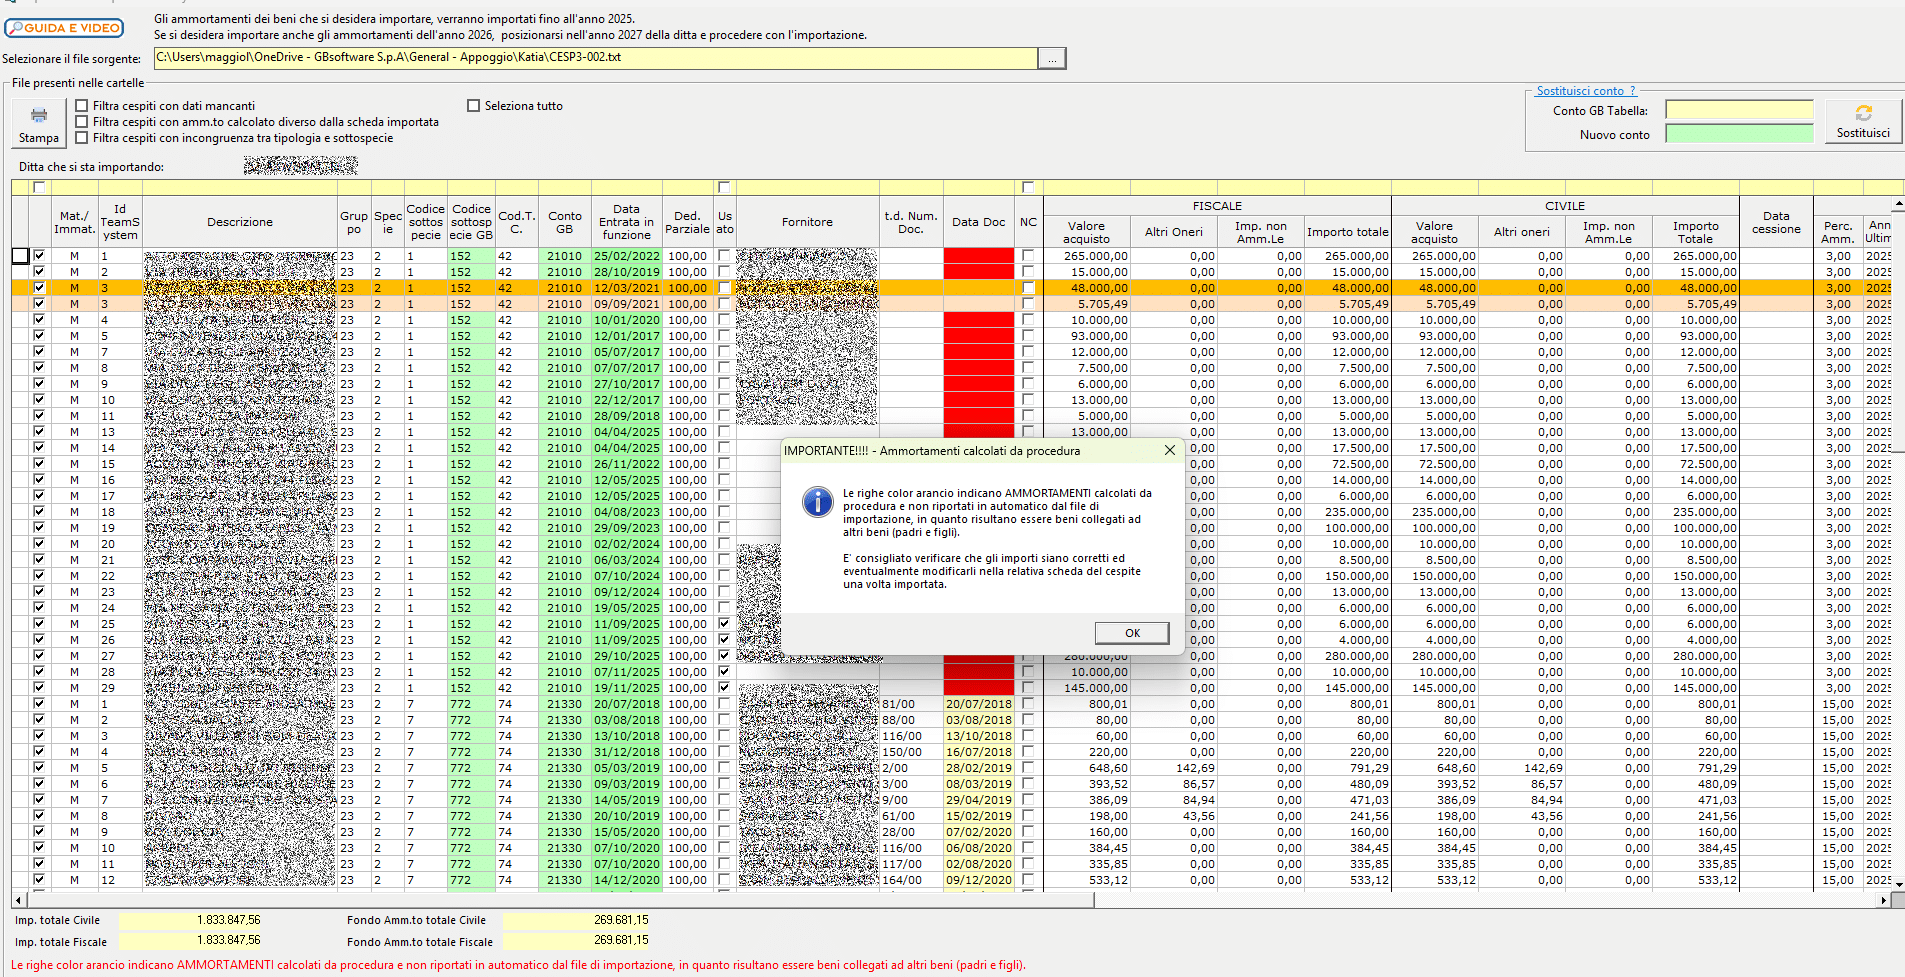The height and width of the screenshot is (977, 1905).
Task: Click the vertical scrollbar down arrow
Action: [x=1898, y=886]
